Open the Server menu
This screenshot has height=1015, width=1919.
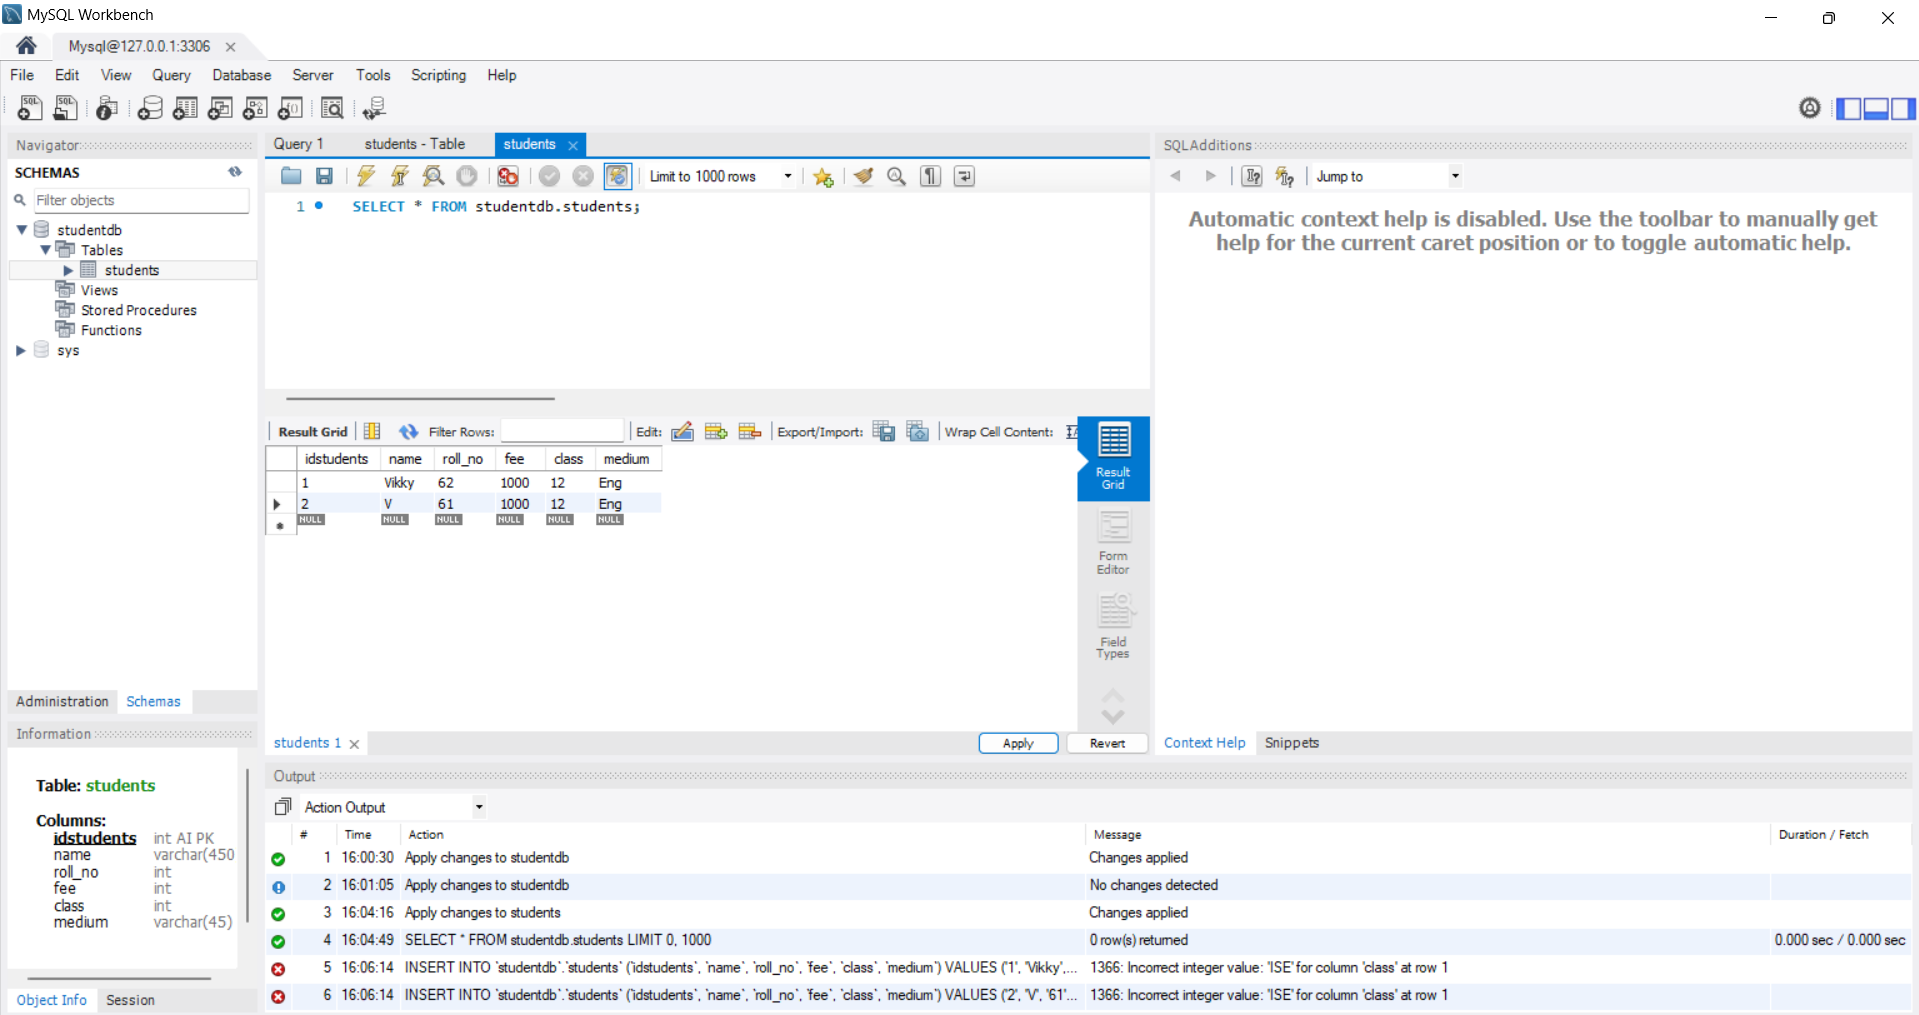(313, 75)
